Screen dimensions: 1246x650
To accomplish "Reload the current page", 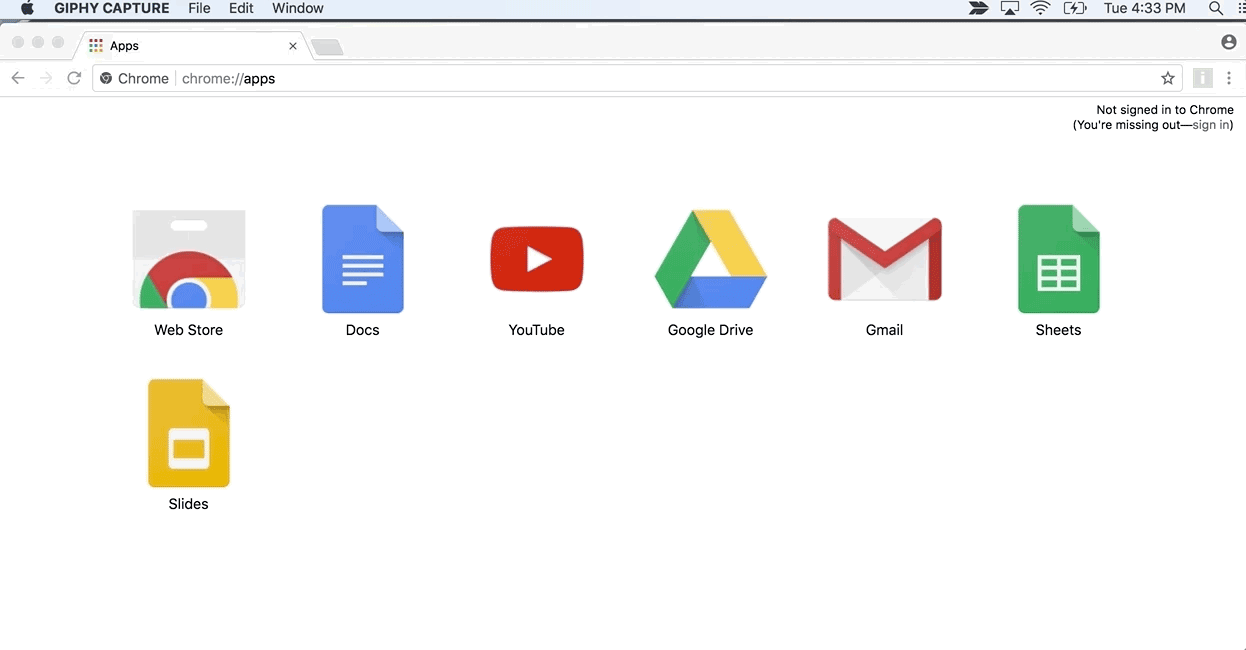I will 74,78.
